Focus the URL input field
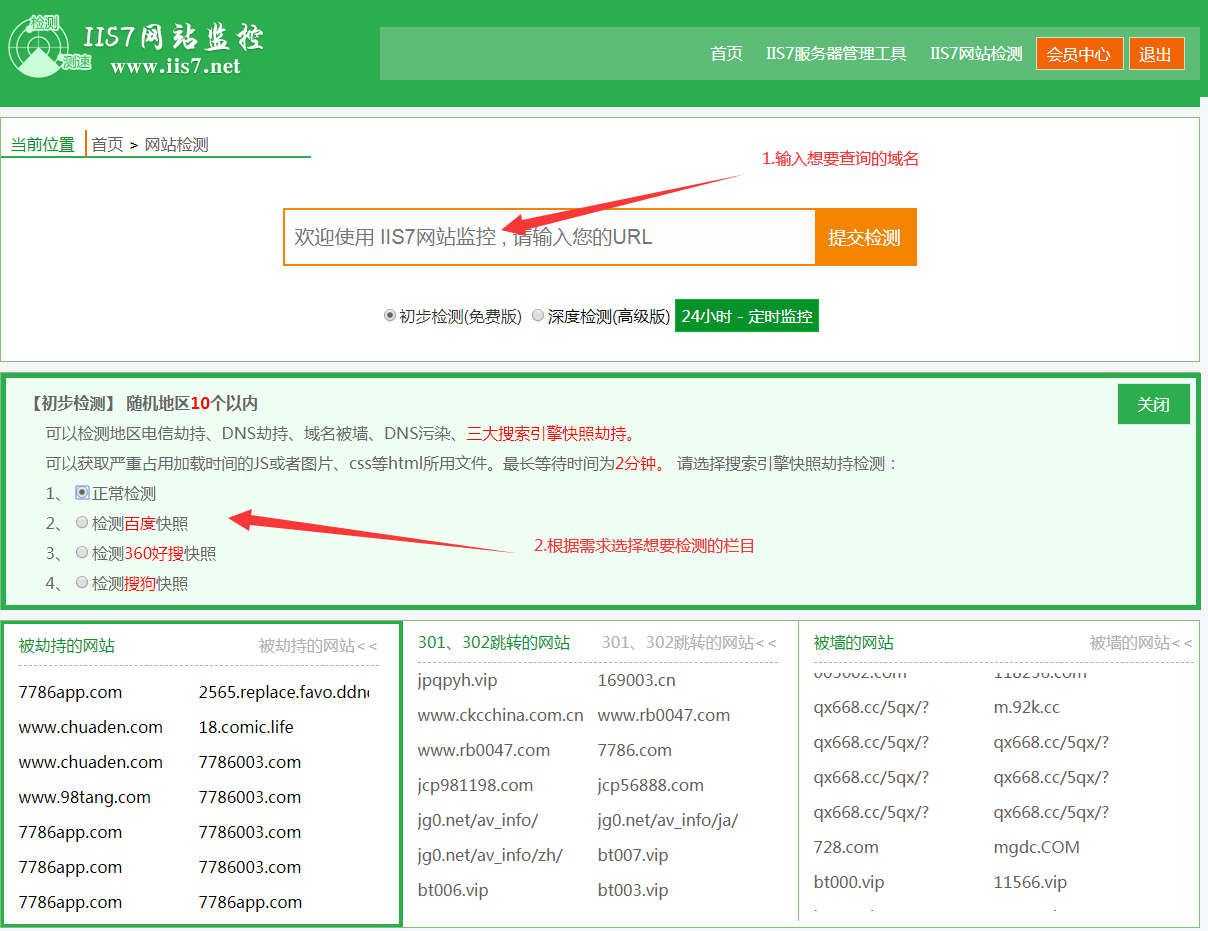This screenshot has height=931, width=1208. (x=550, y=237)
